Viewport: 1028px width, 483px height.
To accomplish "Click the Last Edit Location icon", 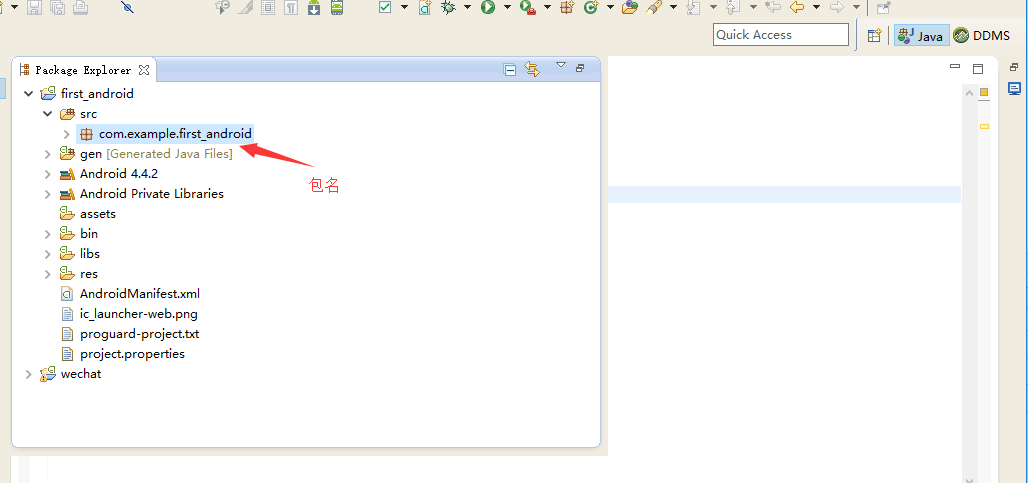I will pos(773,8).
